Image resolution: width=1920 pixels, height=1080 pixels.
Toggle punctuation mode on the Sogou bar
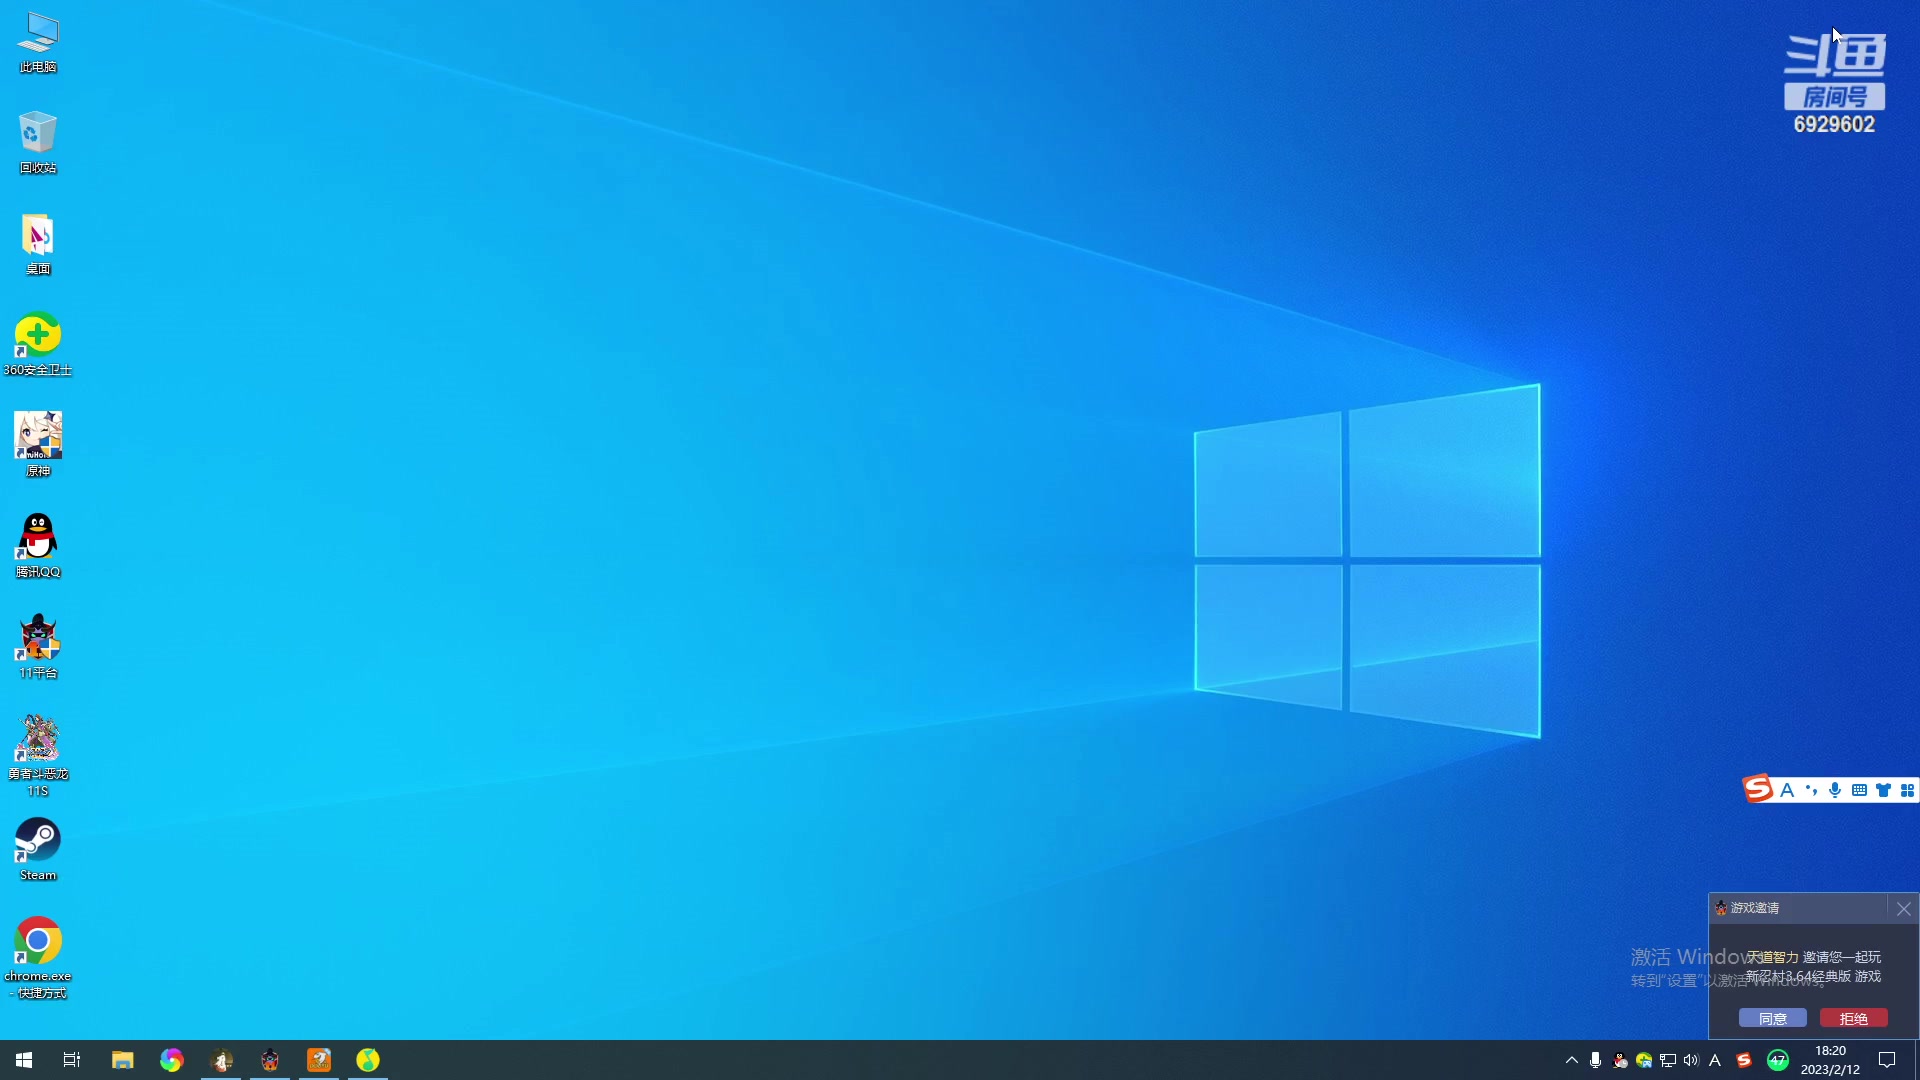(x=1811, y=790)
